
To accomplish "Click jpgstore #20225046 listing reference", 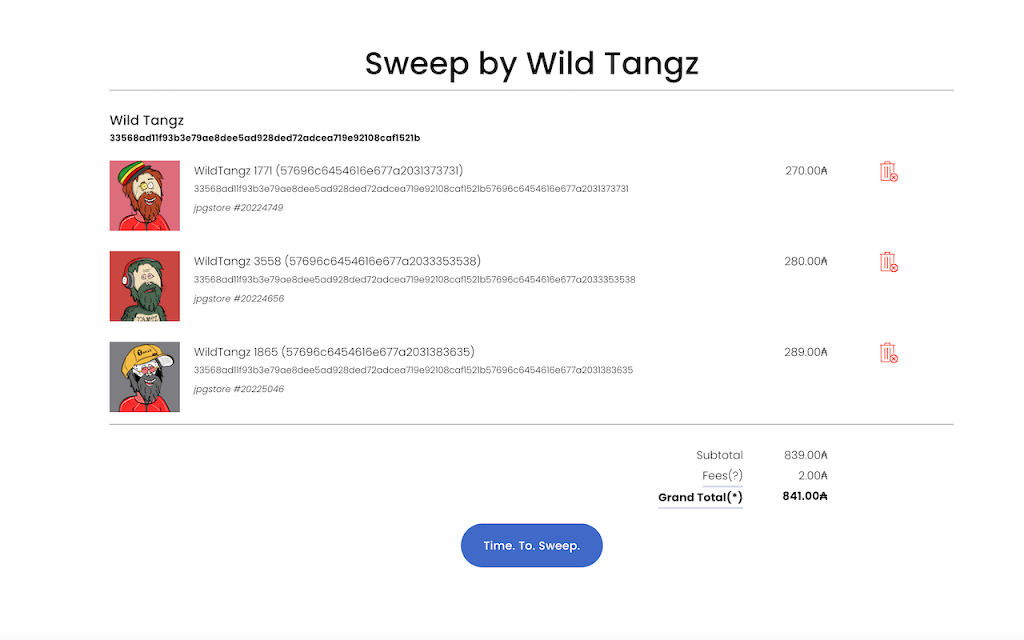I will pyautogui.click(x=238, y=389).
